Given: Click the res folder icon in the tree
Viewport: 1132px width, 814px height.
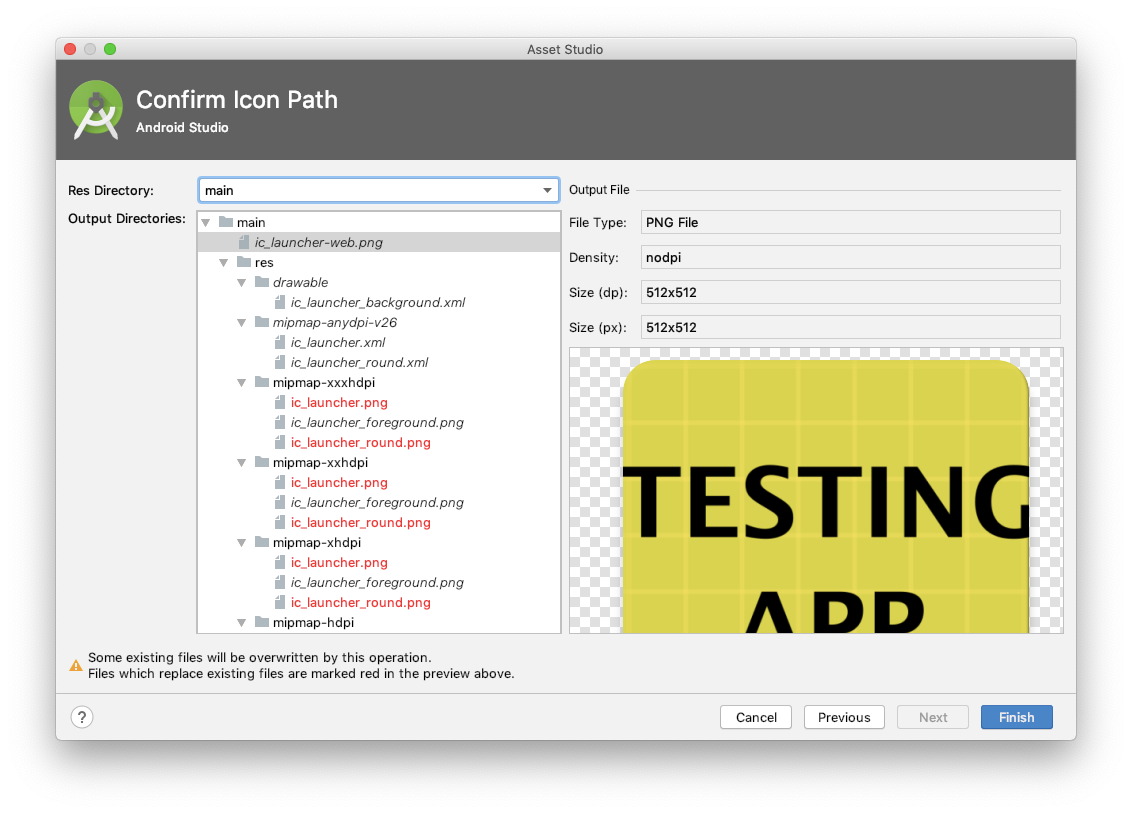Looking at the screenshot, I should [x=245, y=262].
